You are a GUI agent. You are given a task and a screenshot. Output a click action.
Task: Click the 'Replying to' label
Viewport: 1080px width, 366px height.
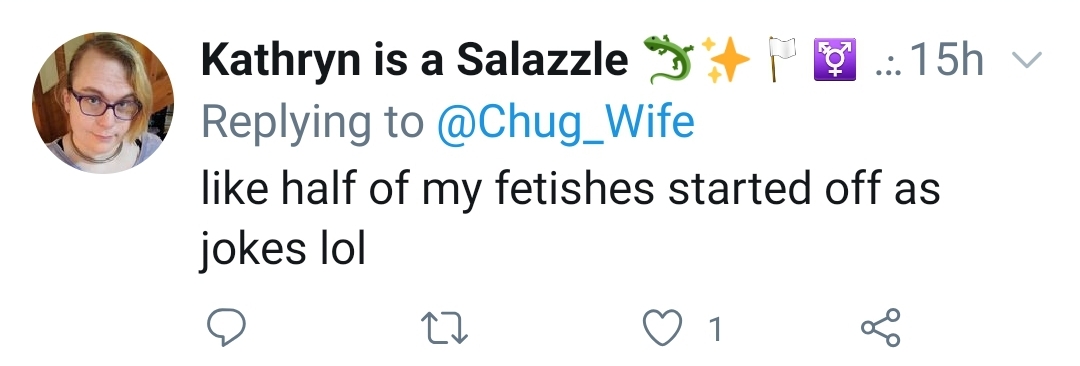tap(313, 123)
